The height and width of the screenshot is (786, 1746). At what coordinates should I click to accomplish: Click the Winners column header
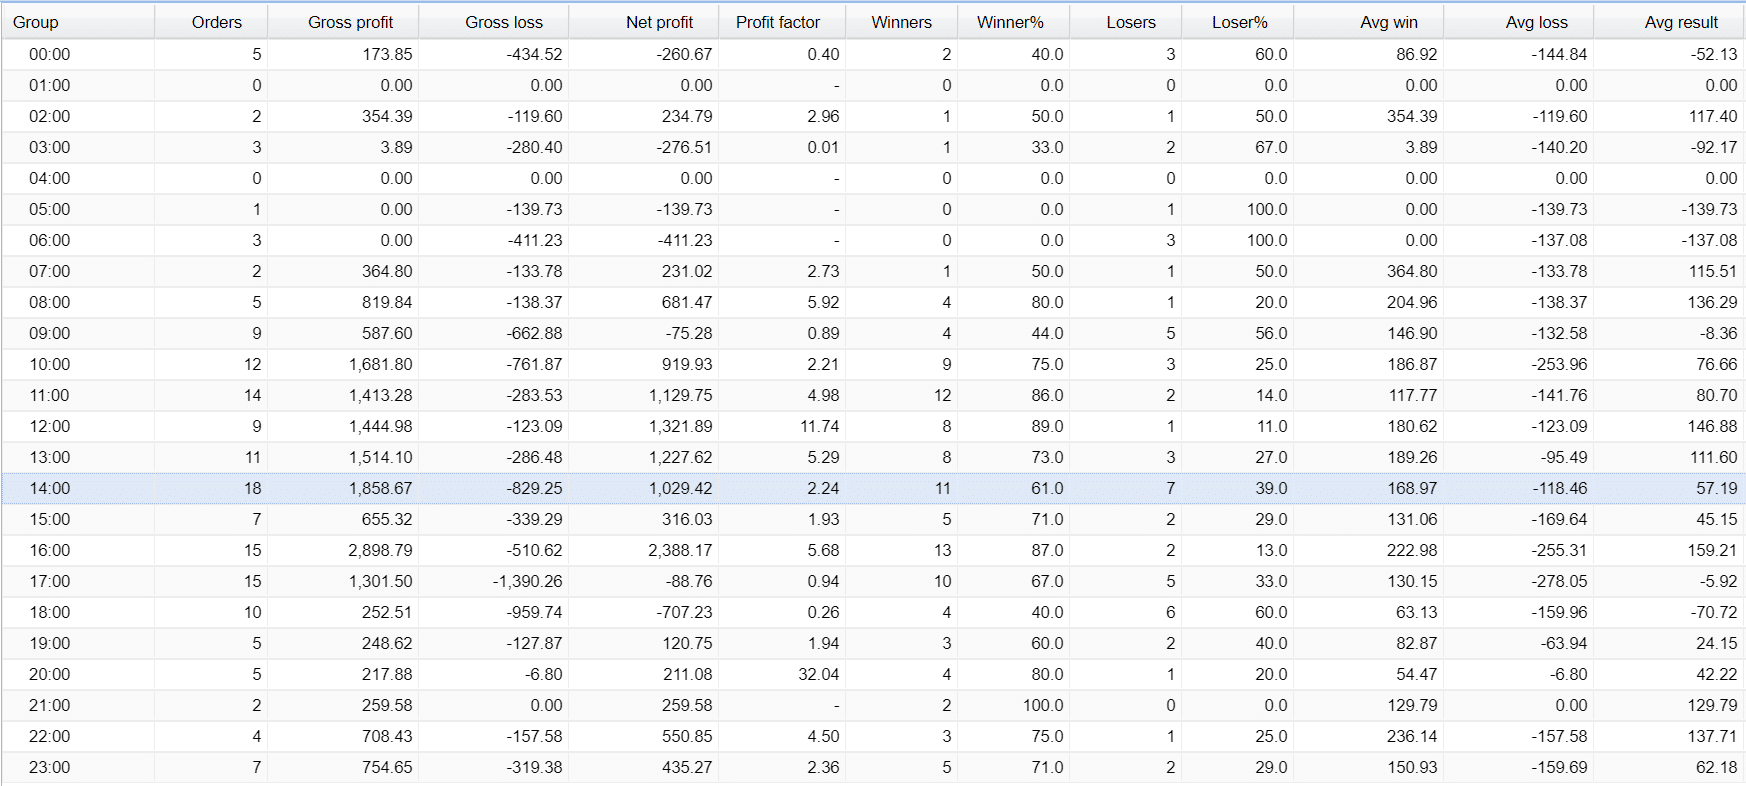[901, 22]
